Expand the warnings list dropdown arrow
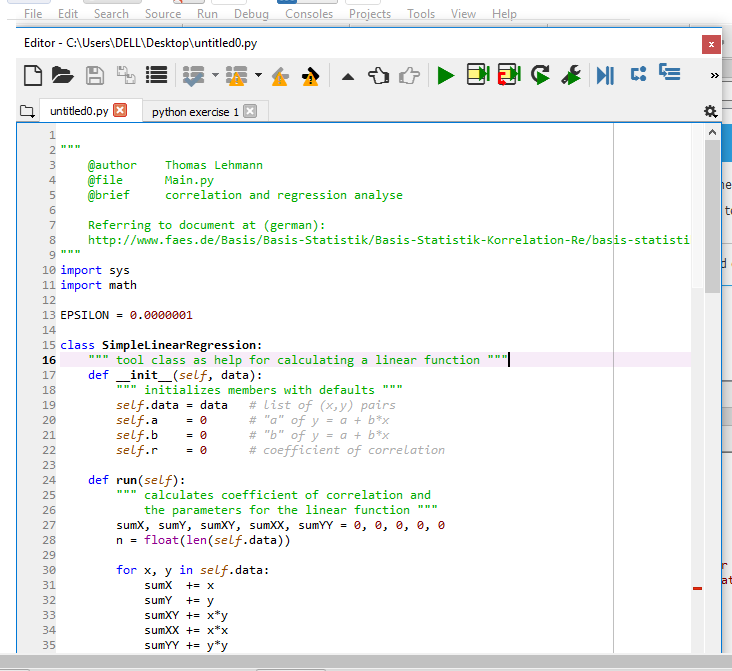Image resolution: width=732 pixels, height=671 pixels. coord(258,75)
